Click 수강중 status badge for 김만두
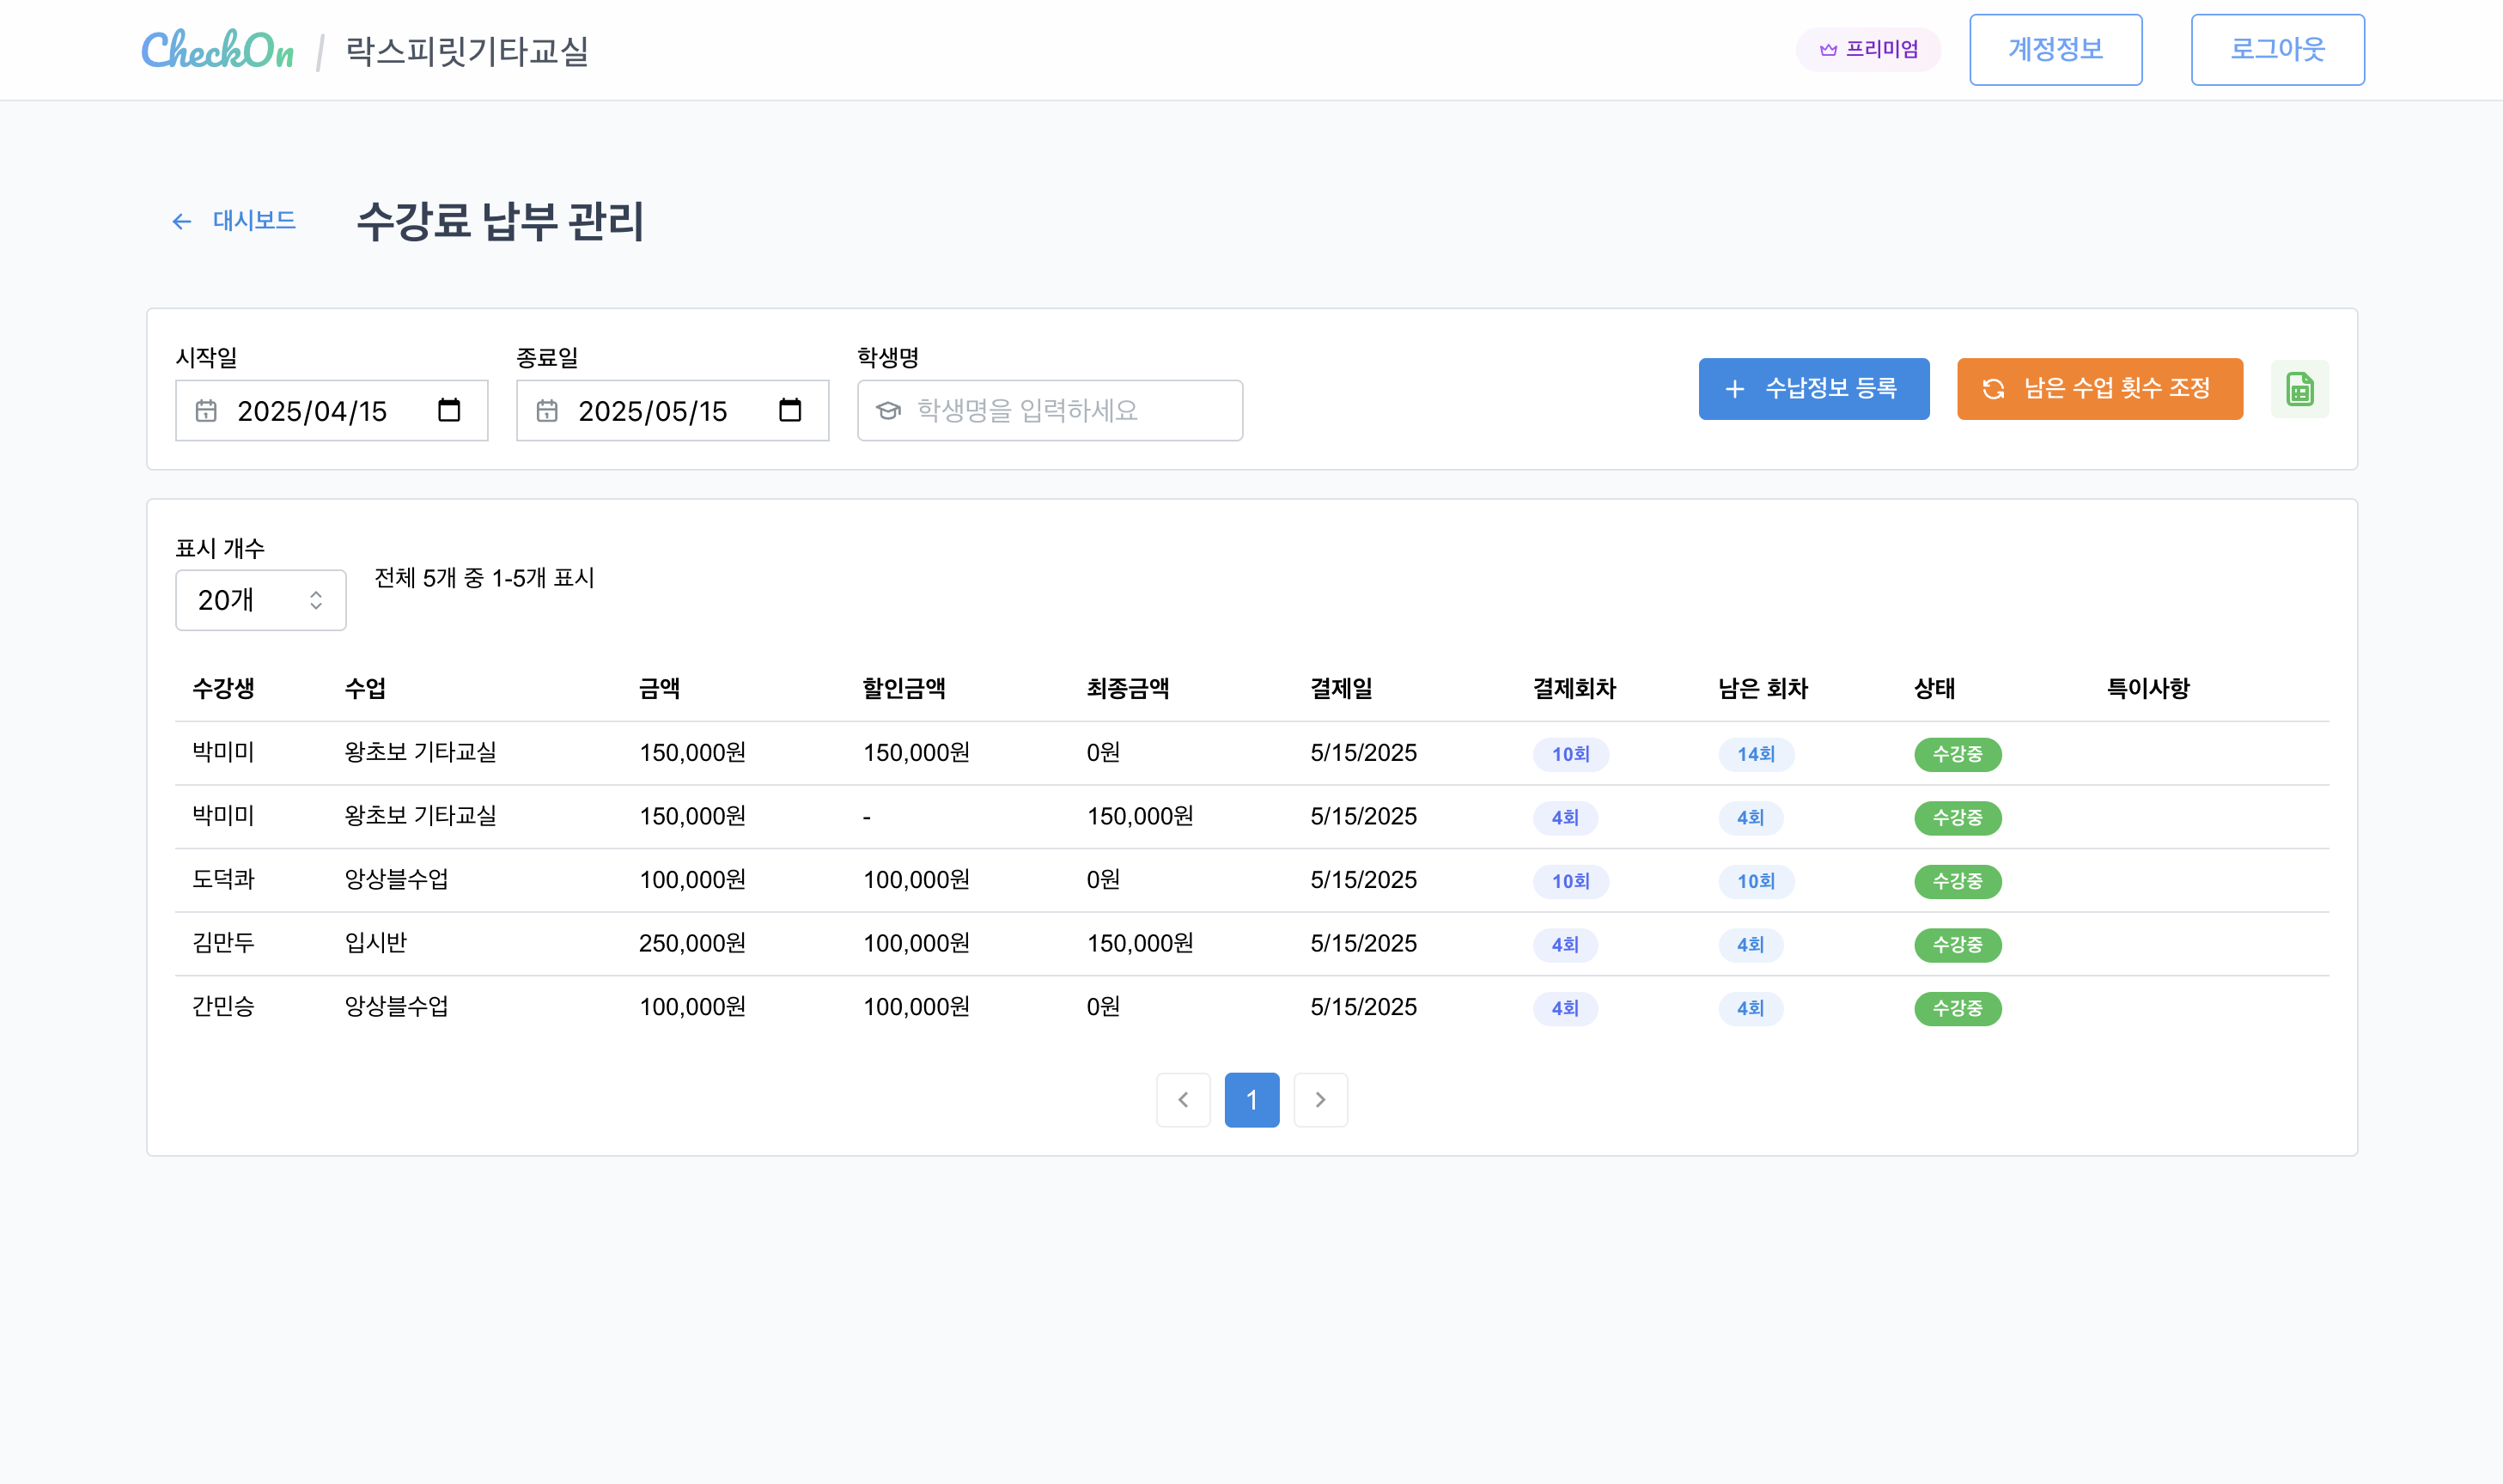This screenshot has height=1484, width=2503. click(x=1957, y=945)
